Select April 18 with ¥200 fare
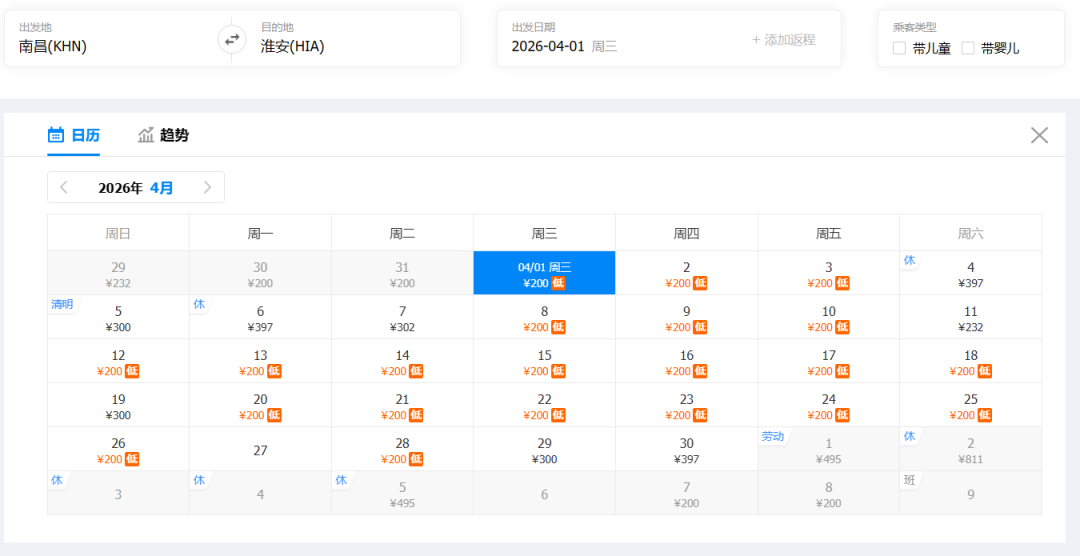1080x556 pixels. click(x=970, y=361)
